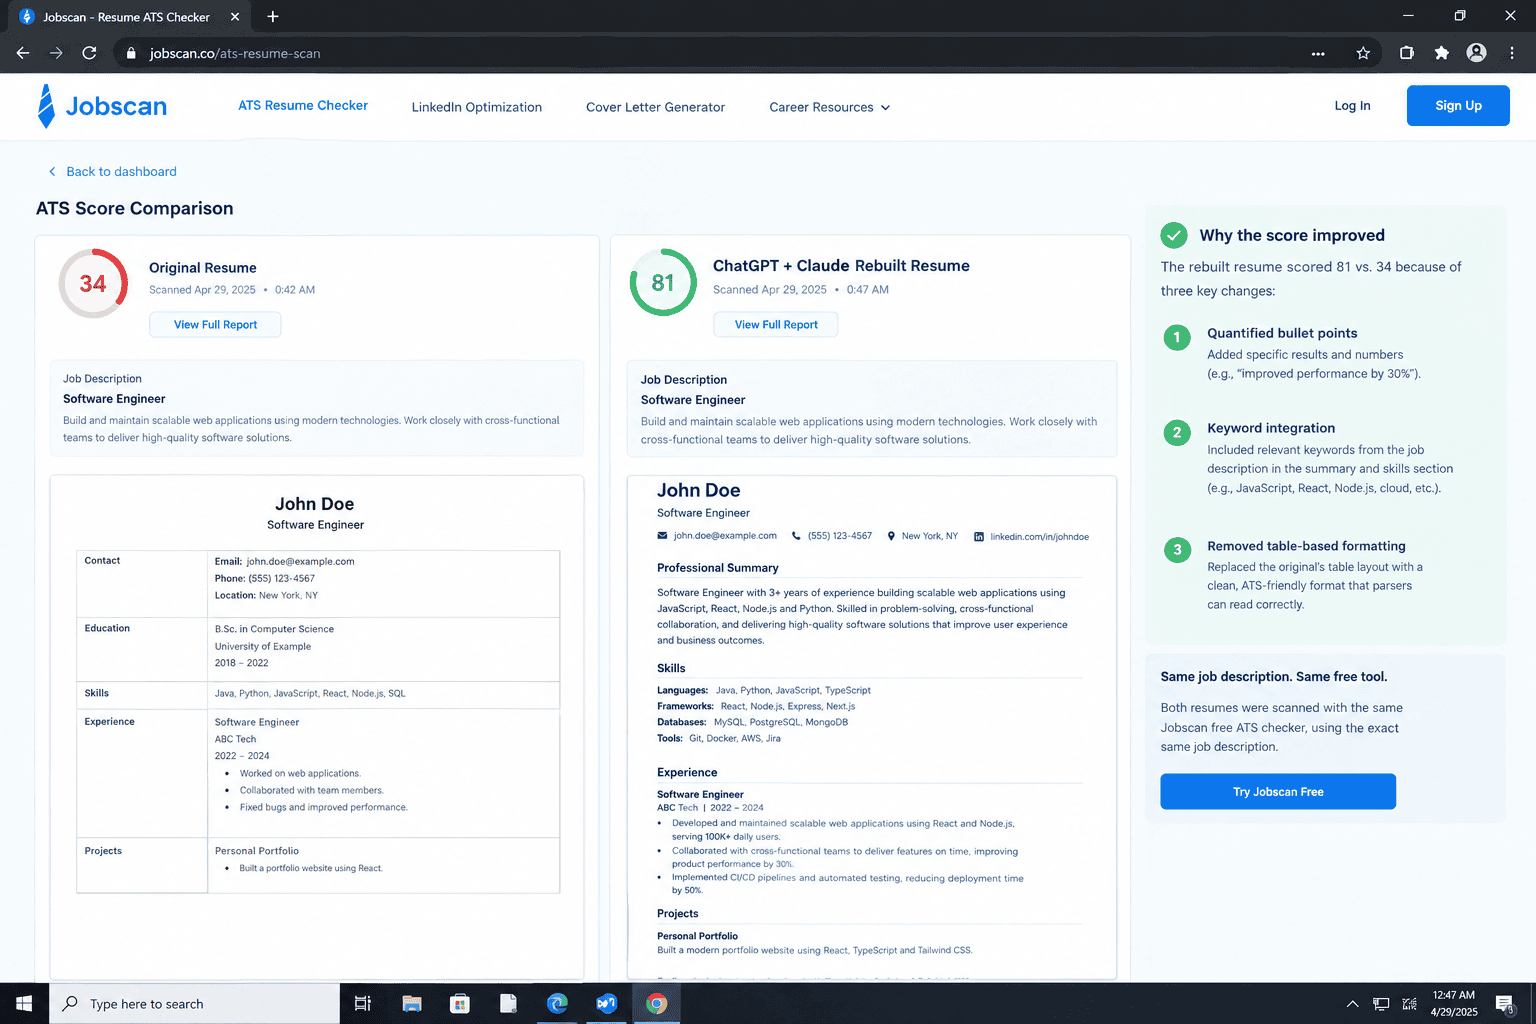Open the Chrome profile avatar
1536x1024 pixels.
[x=1476, y=53]
